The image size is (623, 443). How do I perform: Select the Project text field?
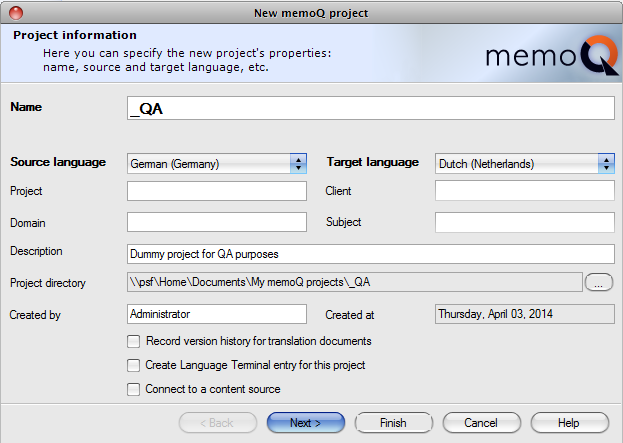216,191
